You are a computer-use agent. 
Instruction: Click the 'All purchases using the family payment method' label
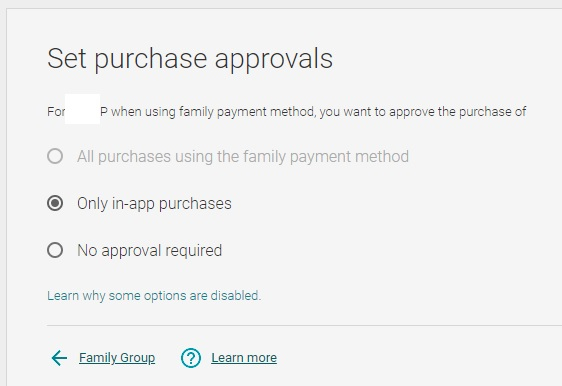click(x=243, y=157)
